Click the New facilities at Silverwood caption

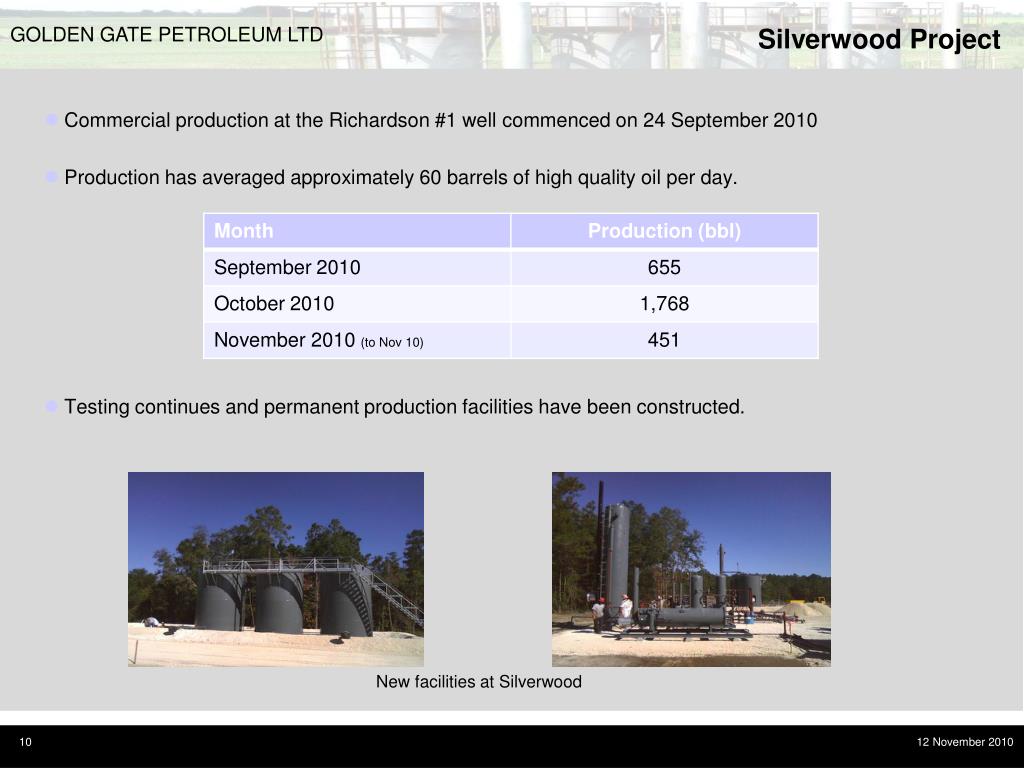tap(479, 682)
